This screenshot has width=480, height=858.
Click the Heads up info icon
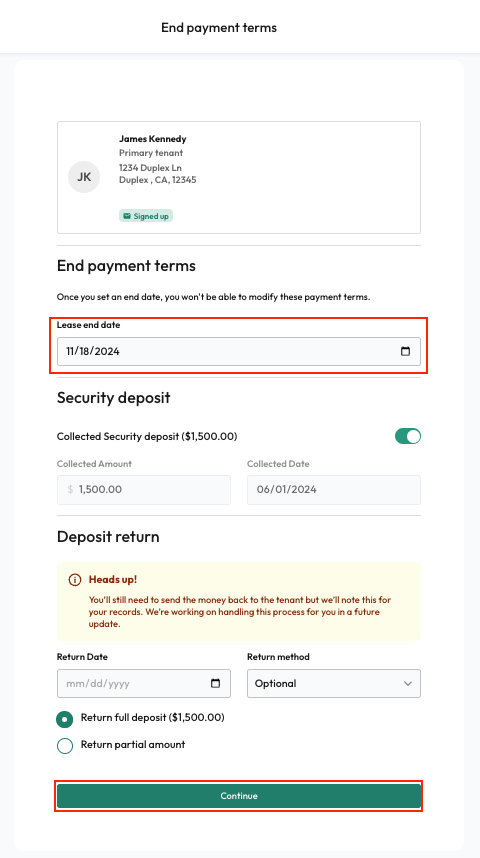pyautogui.click(x=75, y=579)
